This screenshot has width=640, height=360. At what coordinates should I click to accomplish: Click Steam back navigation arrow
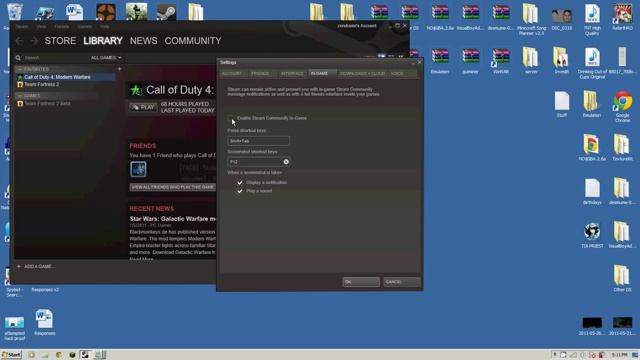[x=19, y=41]
